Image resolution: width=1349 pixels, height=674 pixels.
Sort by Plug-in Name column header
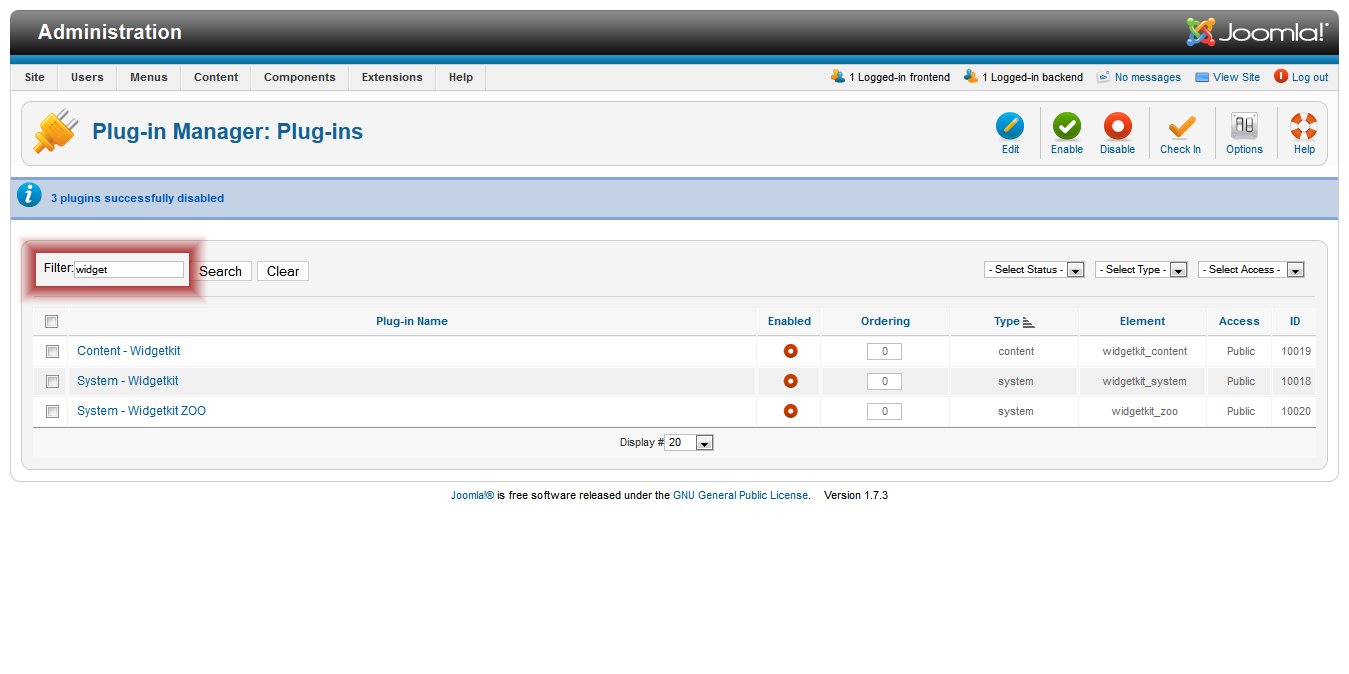(x=412, y=321)
